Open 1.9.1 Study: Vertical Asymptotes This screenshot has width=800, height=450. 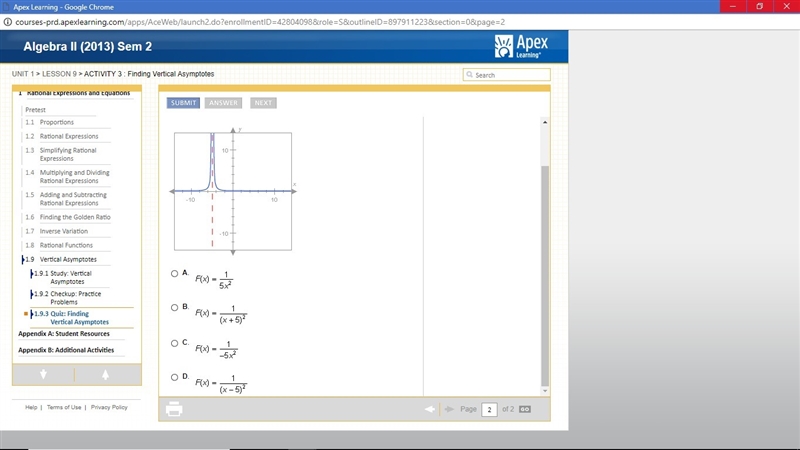point(63,278)
